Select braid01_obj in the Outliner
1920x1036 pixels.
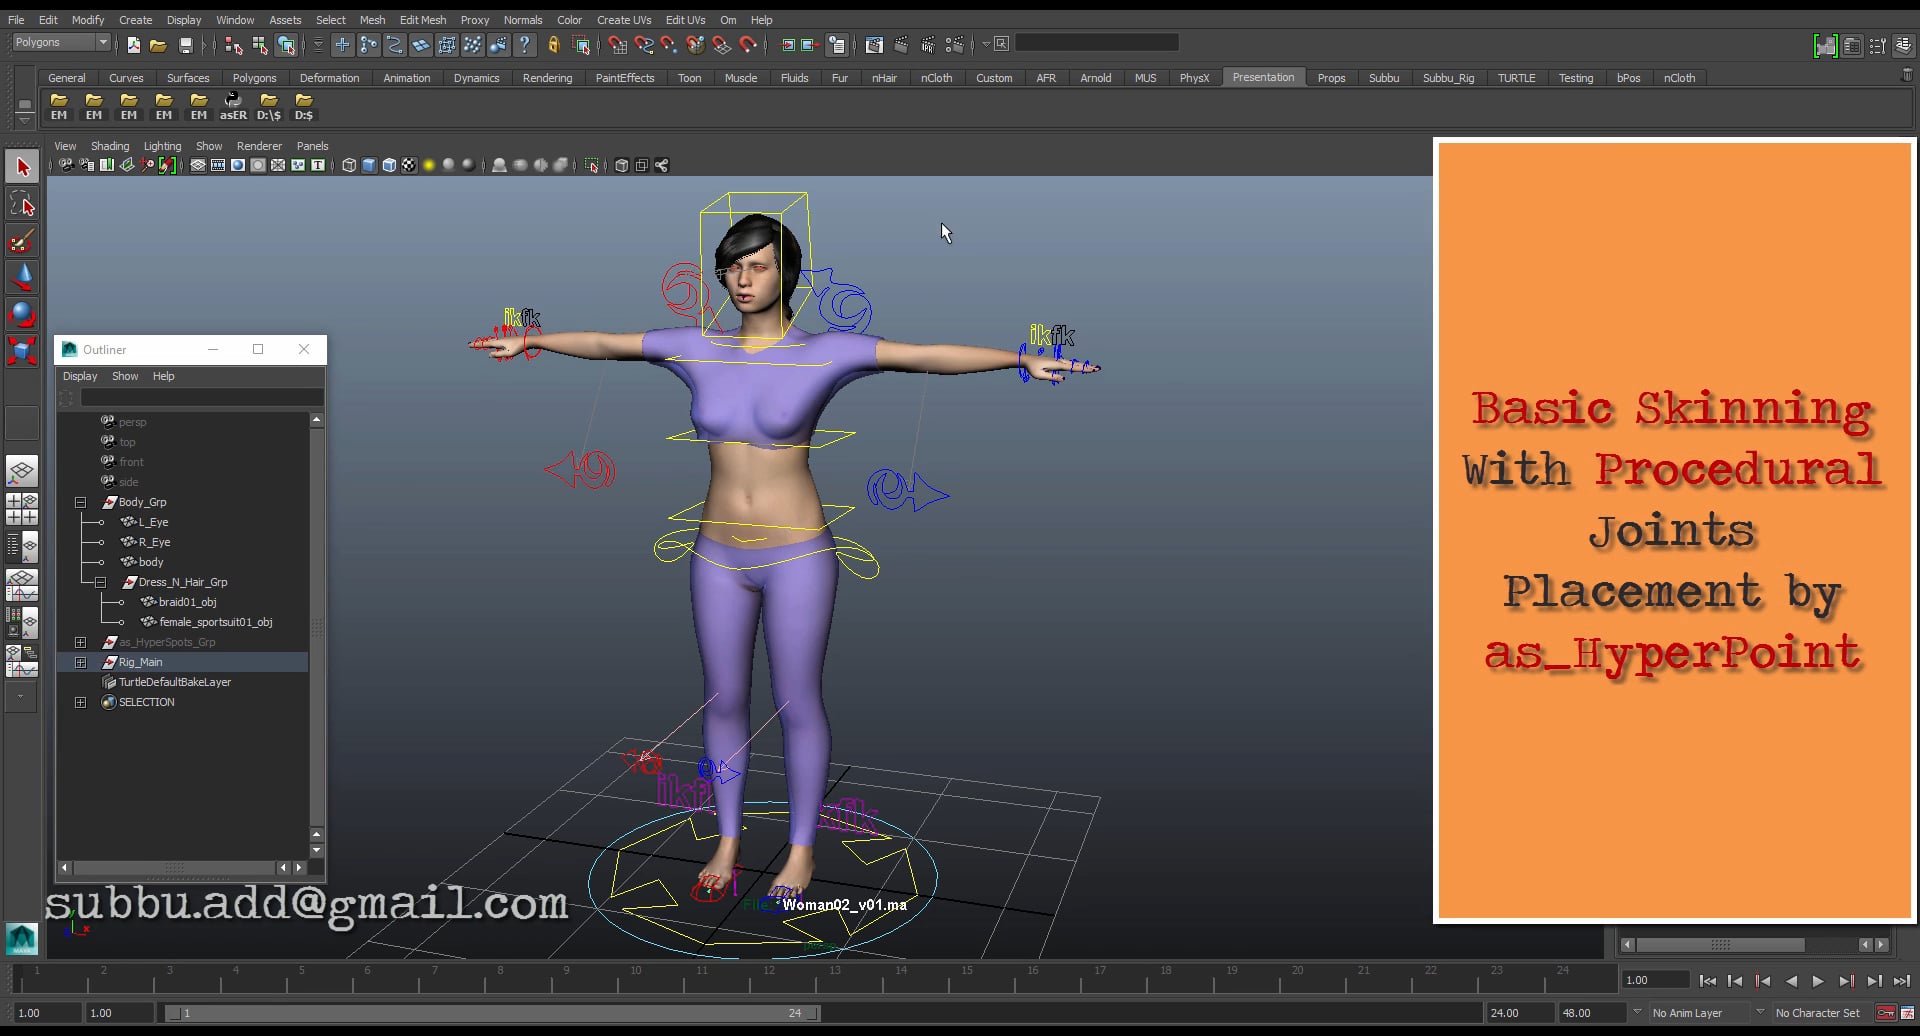(188, 602)
